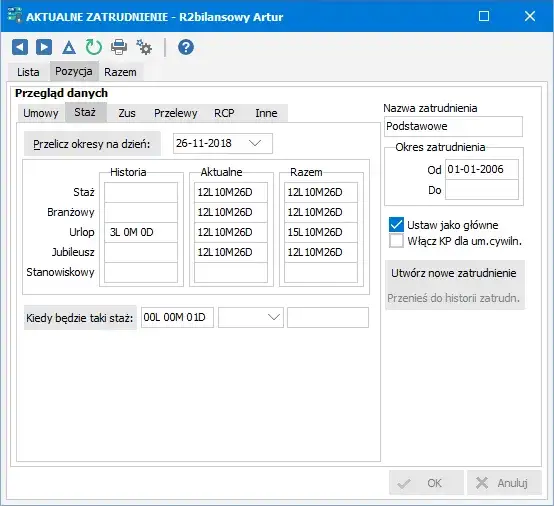Open the Razem top tab
This screenshot has height=506, width=554.
pyautogui.click(x=120, y=72)
